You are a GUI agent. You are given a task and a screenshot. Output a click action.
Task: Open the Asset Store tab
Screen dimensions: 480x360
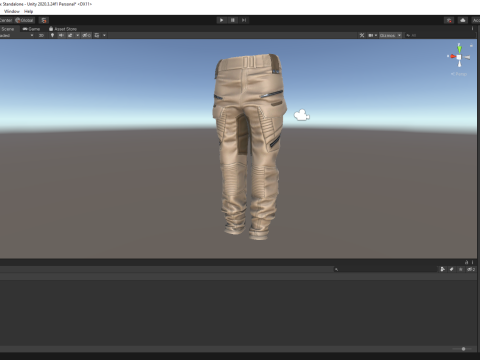(x=63, y=29)
